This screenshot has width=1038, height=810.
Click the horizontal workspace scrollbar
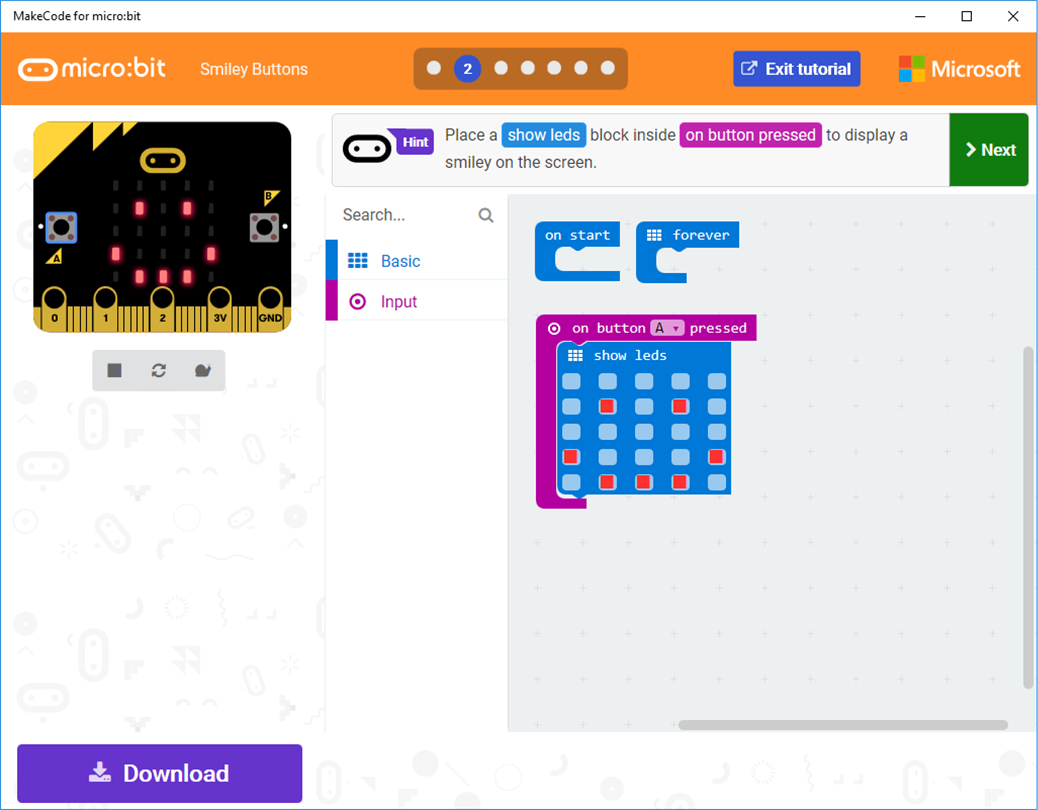point(843,725)
